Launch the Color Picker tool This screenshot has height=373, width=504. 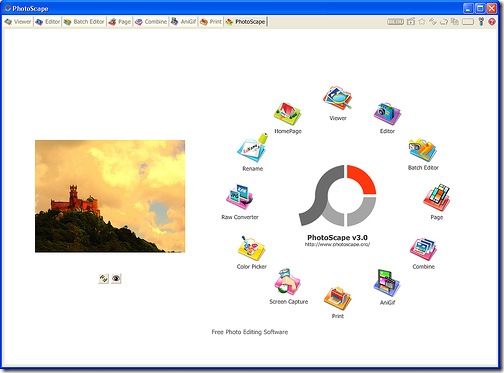[x=251, y=248]
